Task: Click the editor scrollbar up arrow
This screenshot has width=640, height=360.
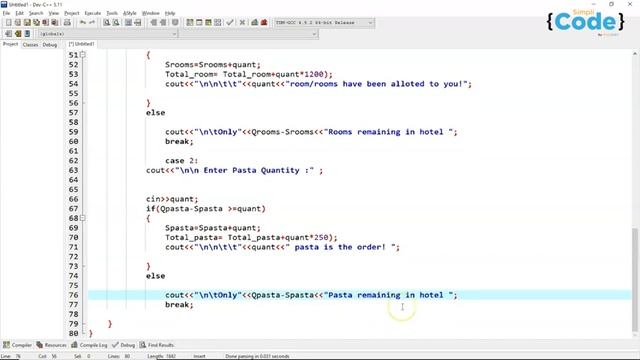Action: click(635, 53)
